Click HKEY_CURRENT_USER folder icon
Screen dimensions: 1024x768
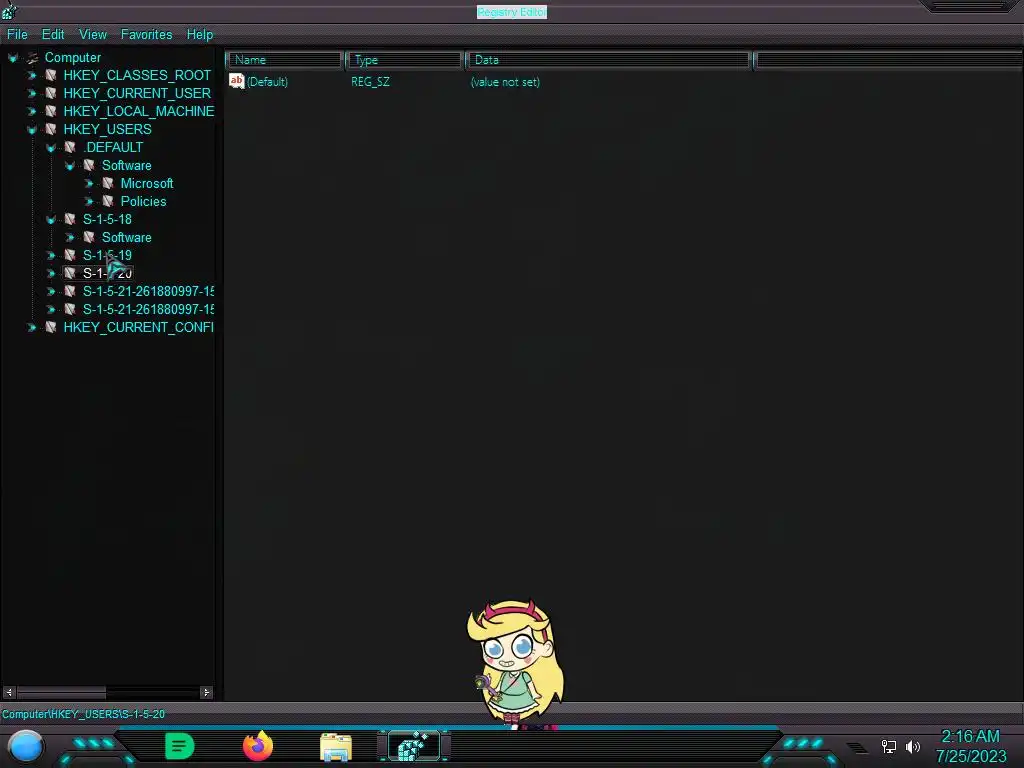(x=50, y=93)
